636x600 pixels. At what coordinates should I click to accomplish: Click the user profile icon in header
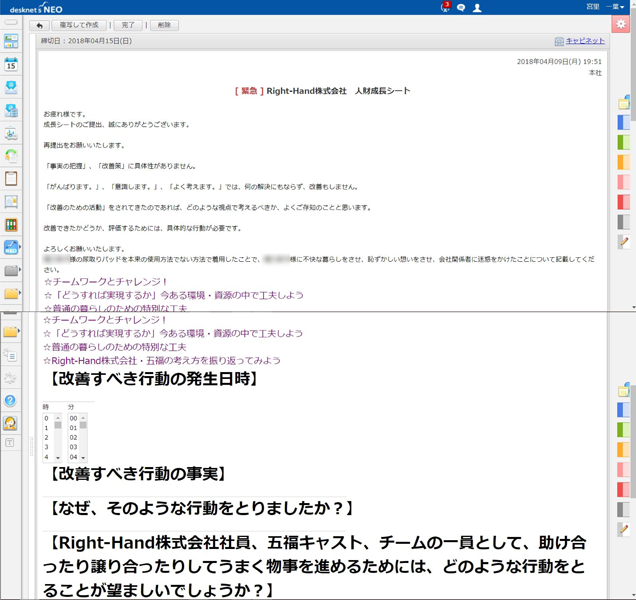pyautogui.click(x=477, y=7)
